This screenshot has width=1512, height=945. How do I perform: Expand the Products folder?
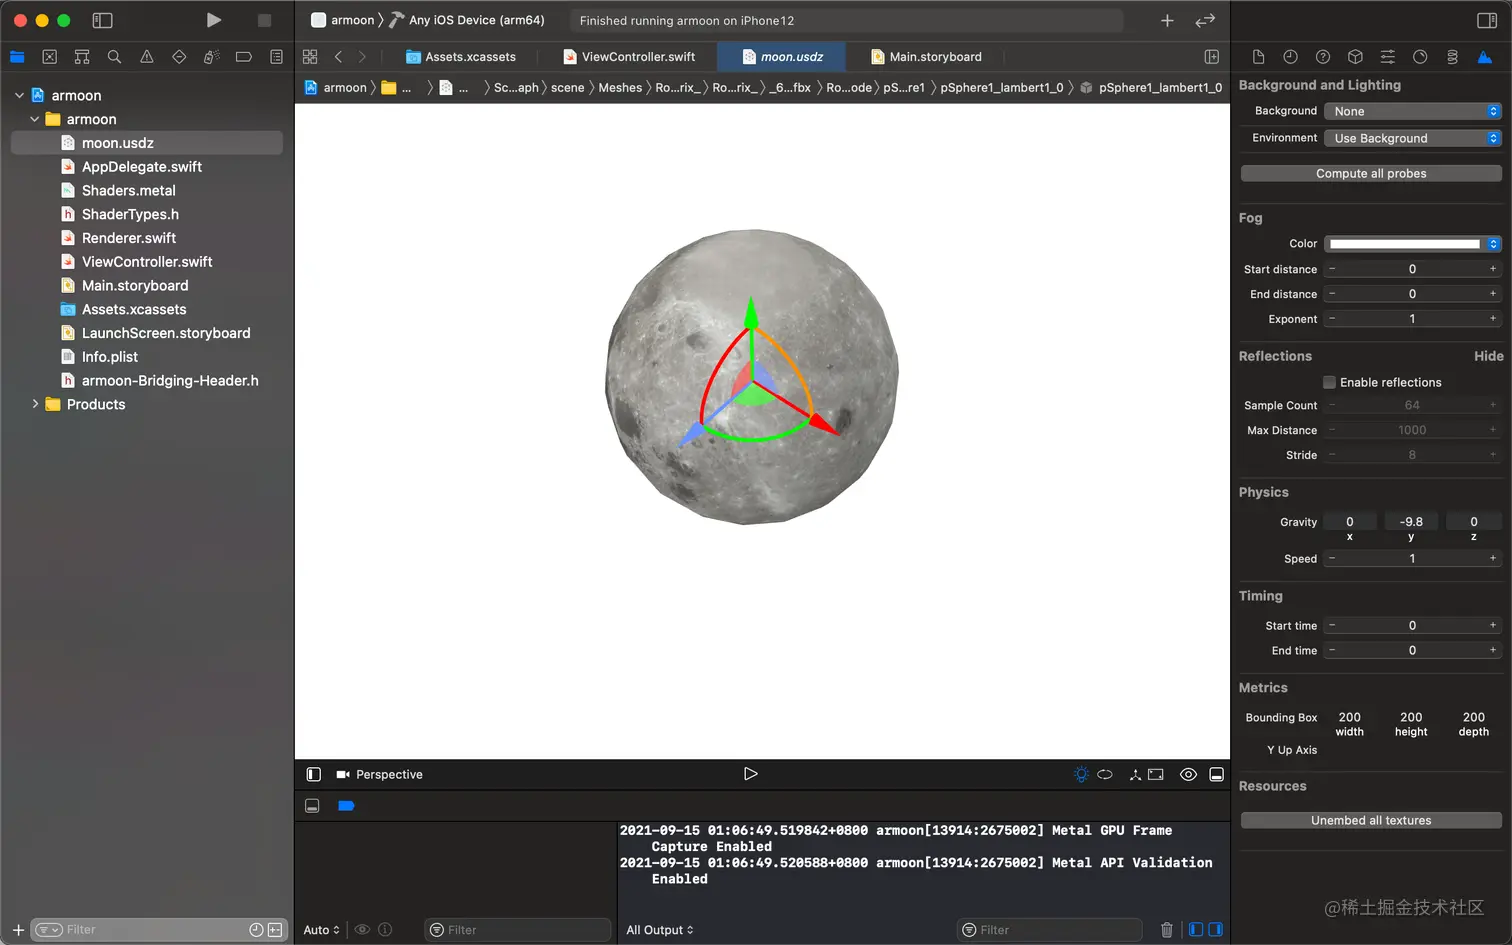coord(35,404)
